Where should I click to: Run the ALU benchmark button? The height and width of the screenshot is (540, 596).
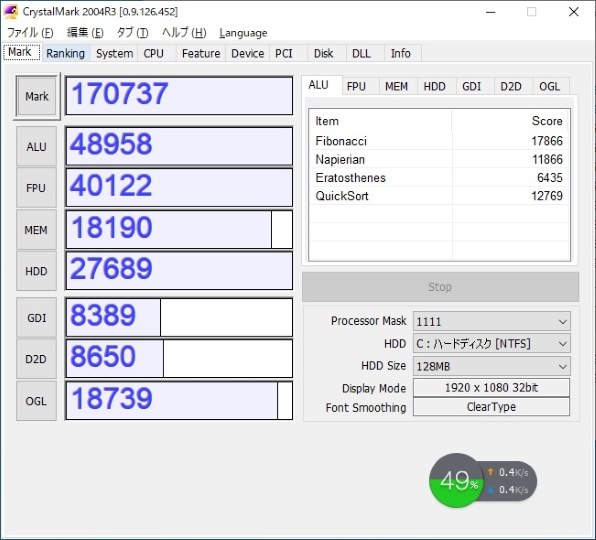(36, 146)
